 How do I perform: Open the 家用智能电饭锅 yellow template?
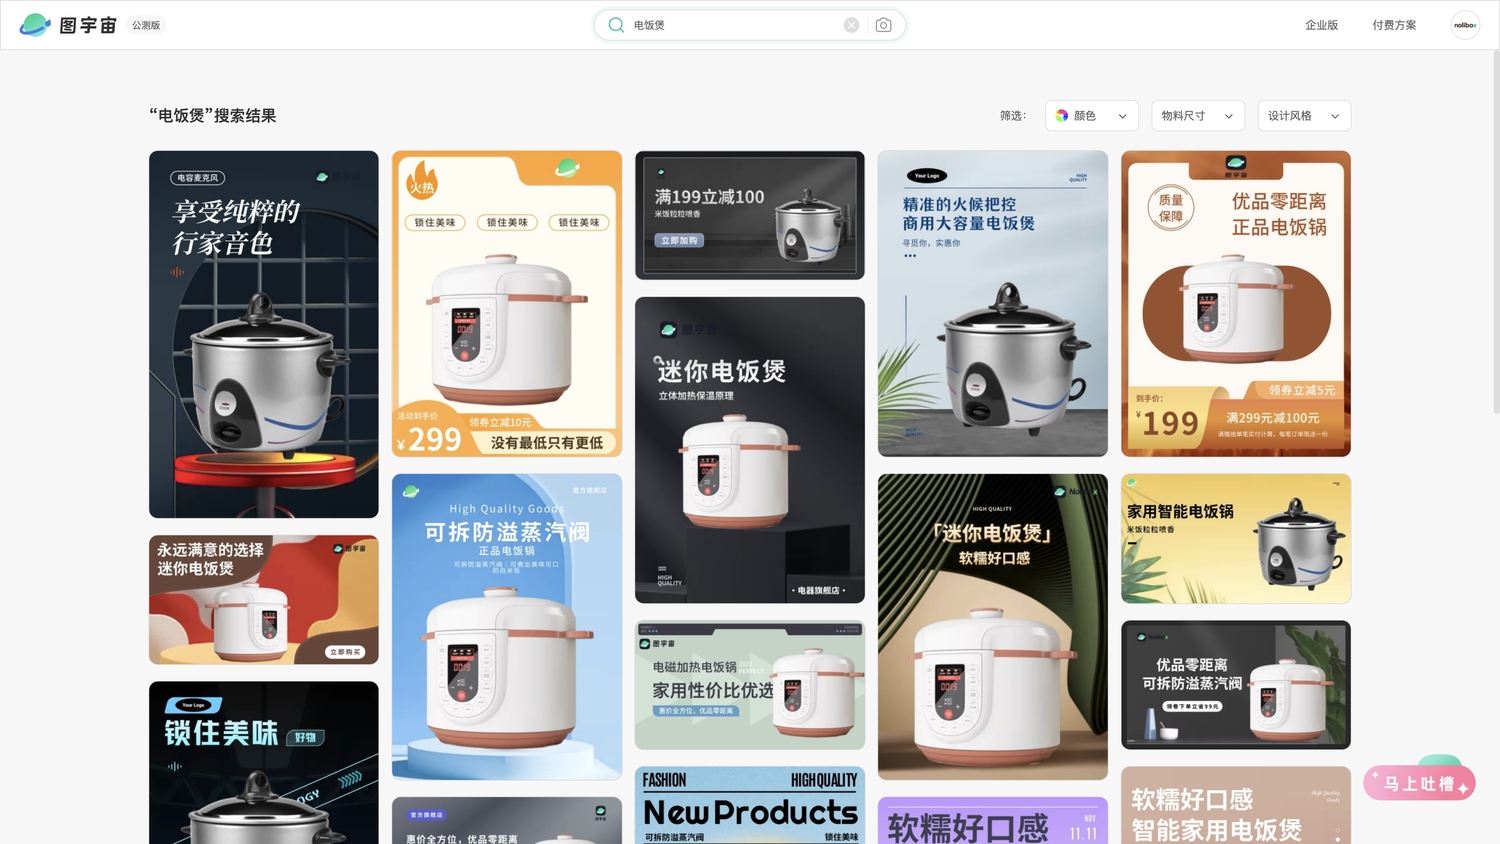click(1236, 538)
